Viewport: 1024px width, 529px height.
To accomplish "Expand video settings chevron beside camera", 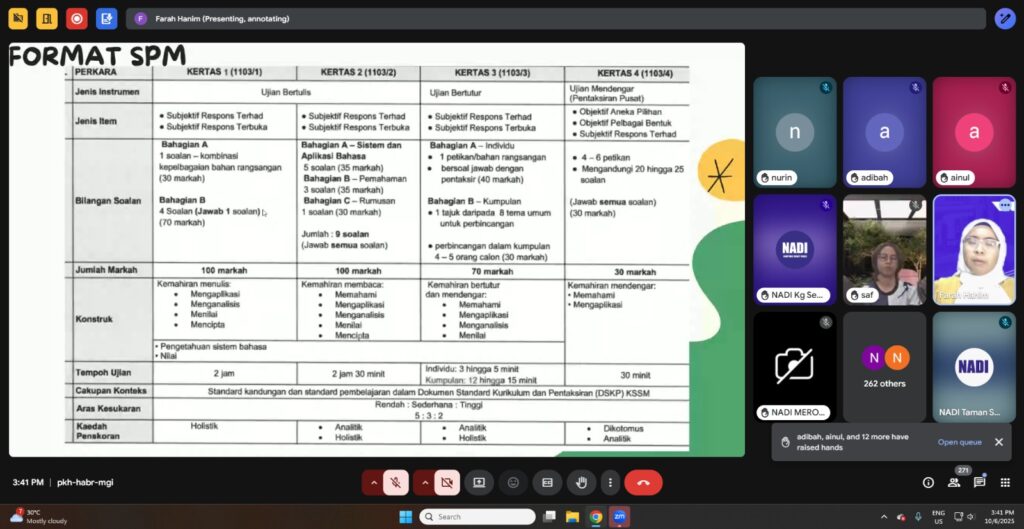I will 424,483.
